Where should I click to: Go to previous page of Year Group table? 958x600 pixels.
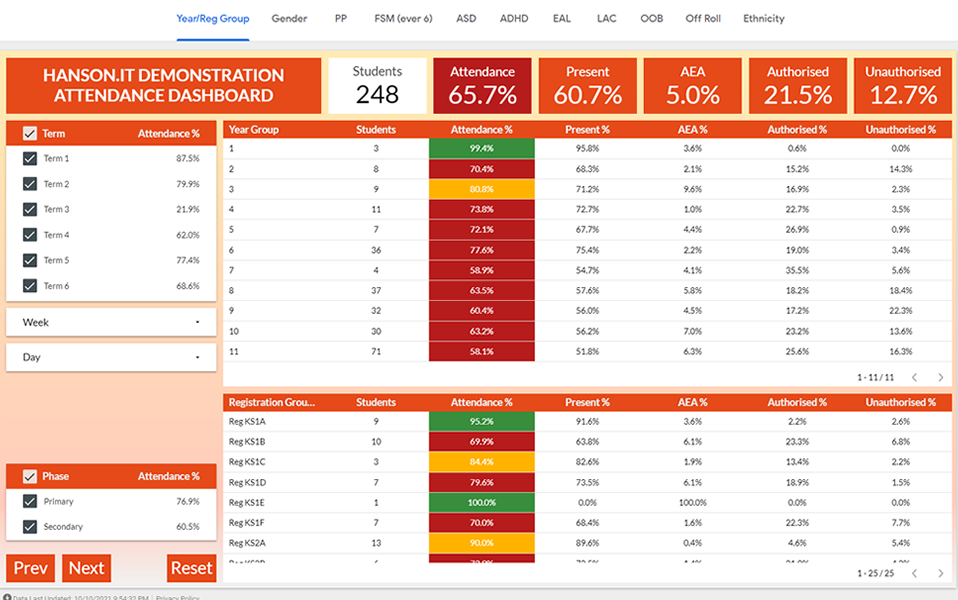915,378
